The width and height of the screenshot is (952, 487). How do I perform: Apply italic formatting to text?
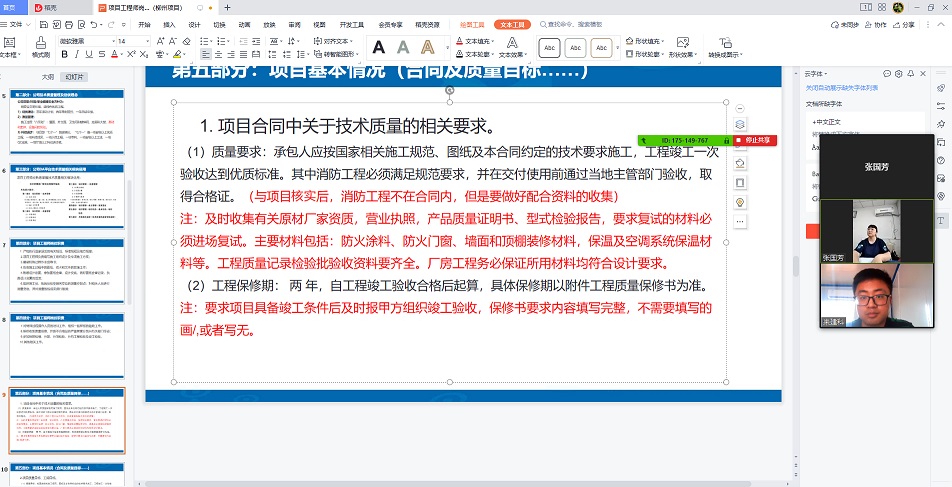coord(76,54)
